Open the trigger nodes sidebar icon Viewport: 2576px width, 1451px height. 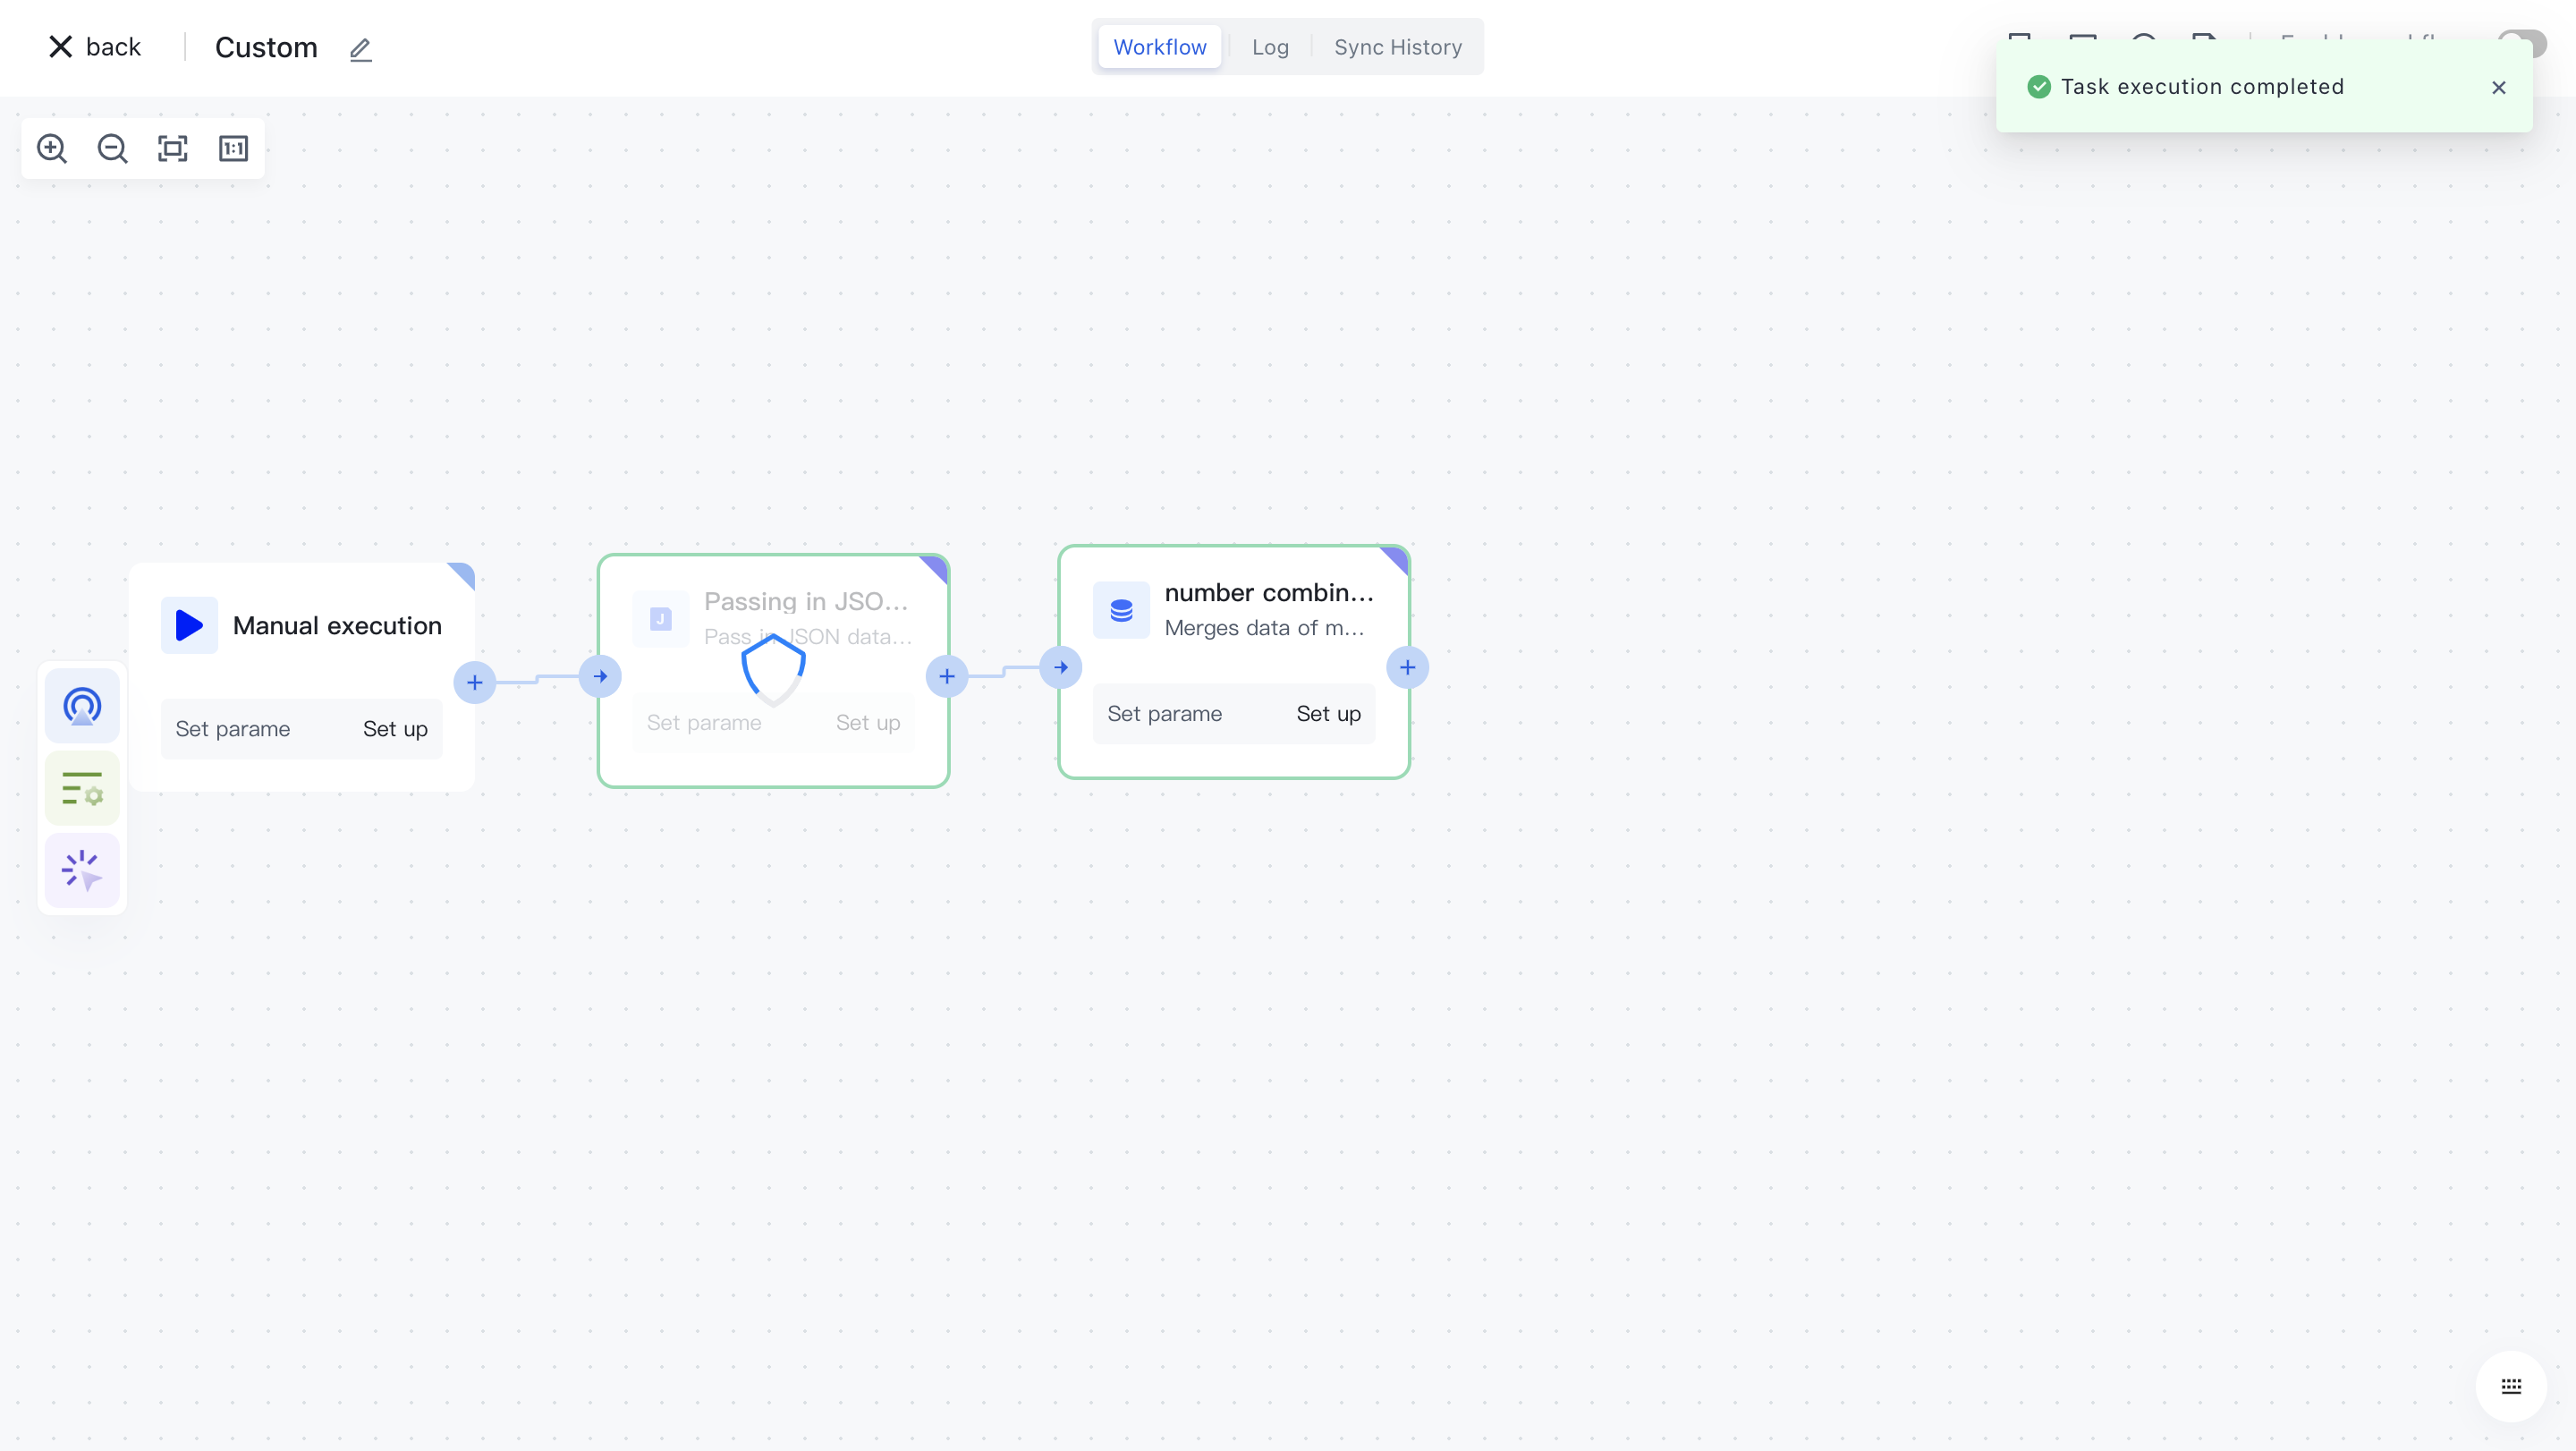pyautogui.click(x=82, y=706)
